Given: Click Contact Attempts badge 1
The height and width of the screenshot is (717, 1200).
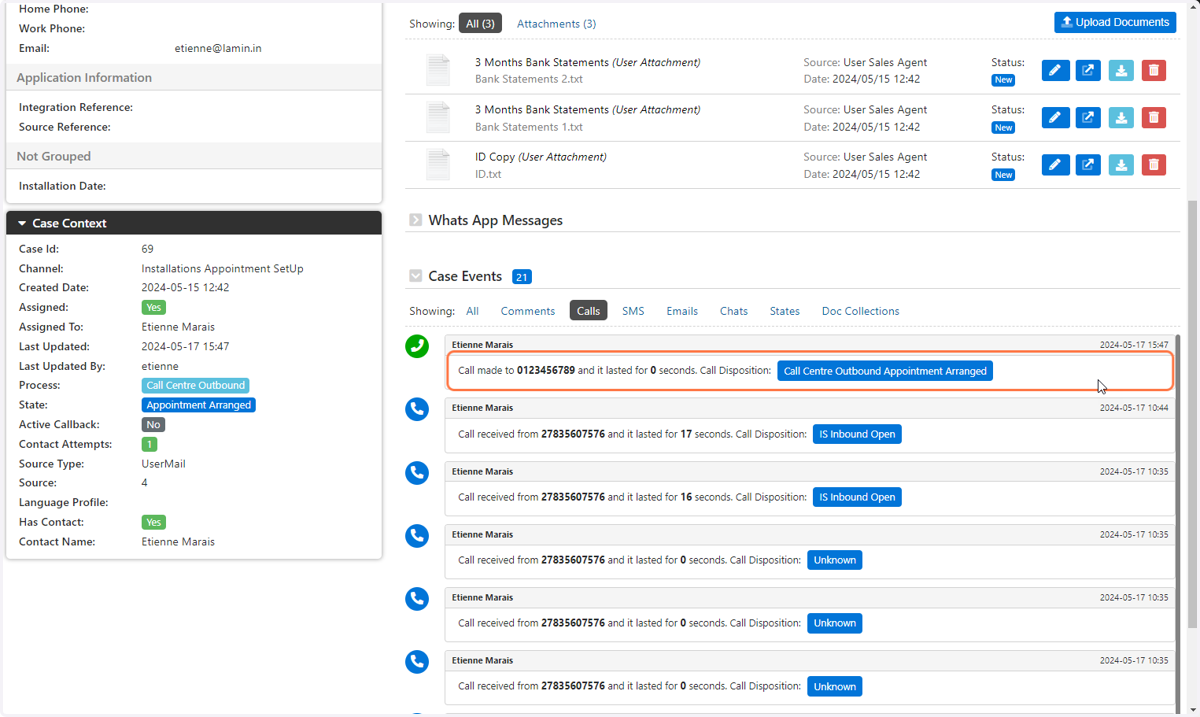Looking at the screenshot, I should click(149, 444).
